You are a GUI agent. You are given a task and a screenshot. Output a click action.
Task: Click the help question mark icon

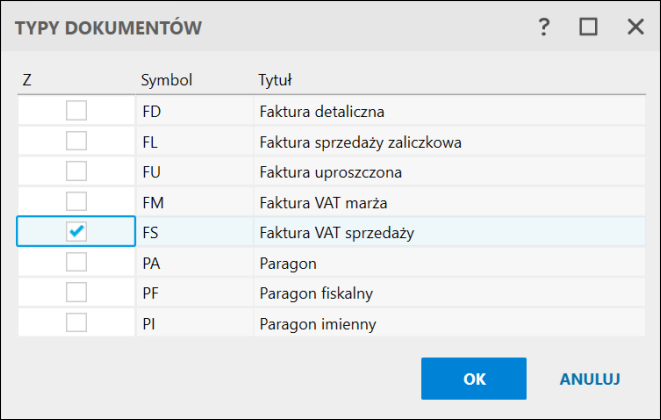point(544,28)
